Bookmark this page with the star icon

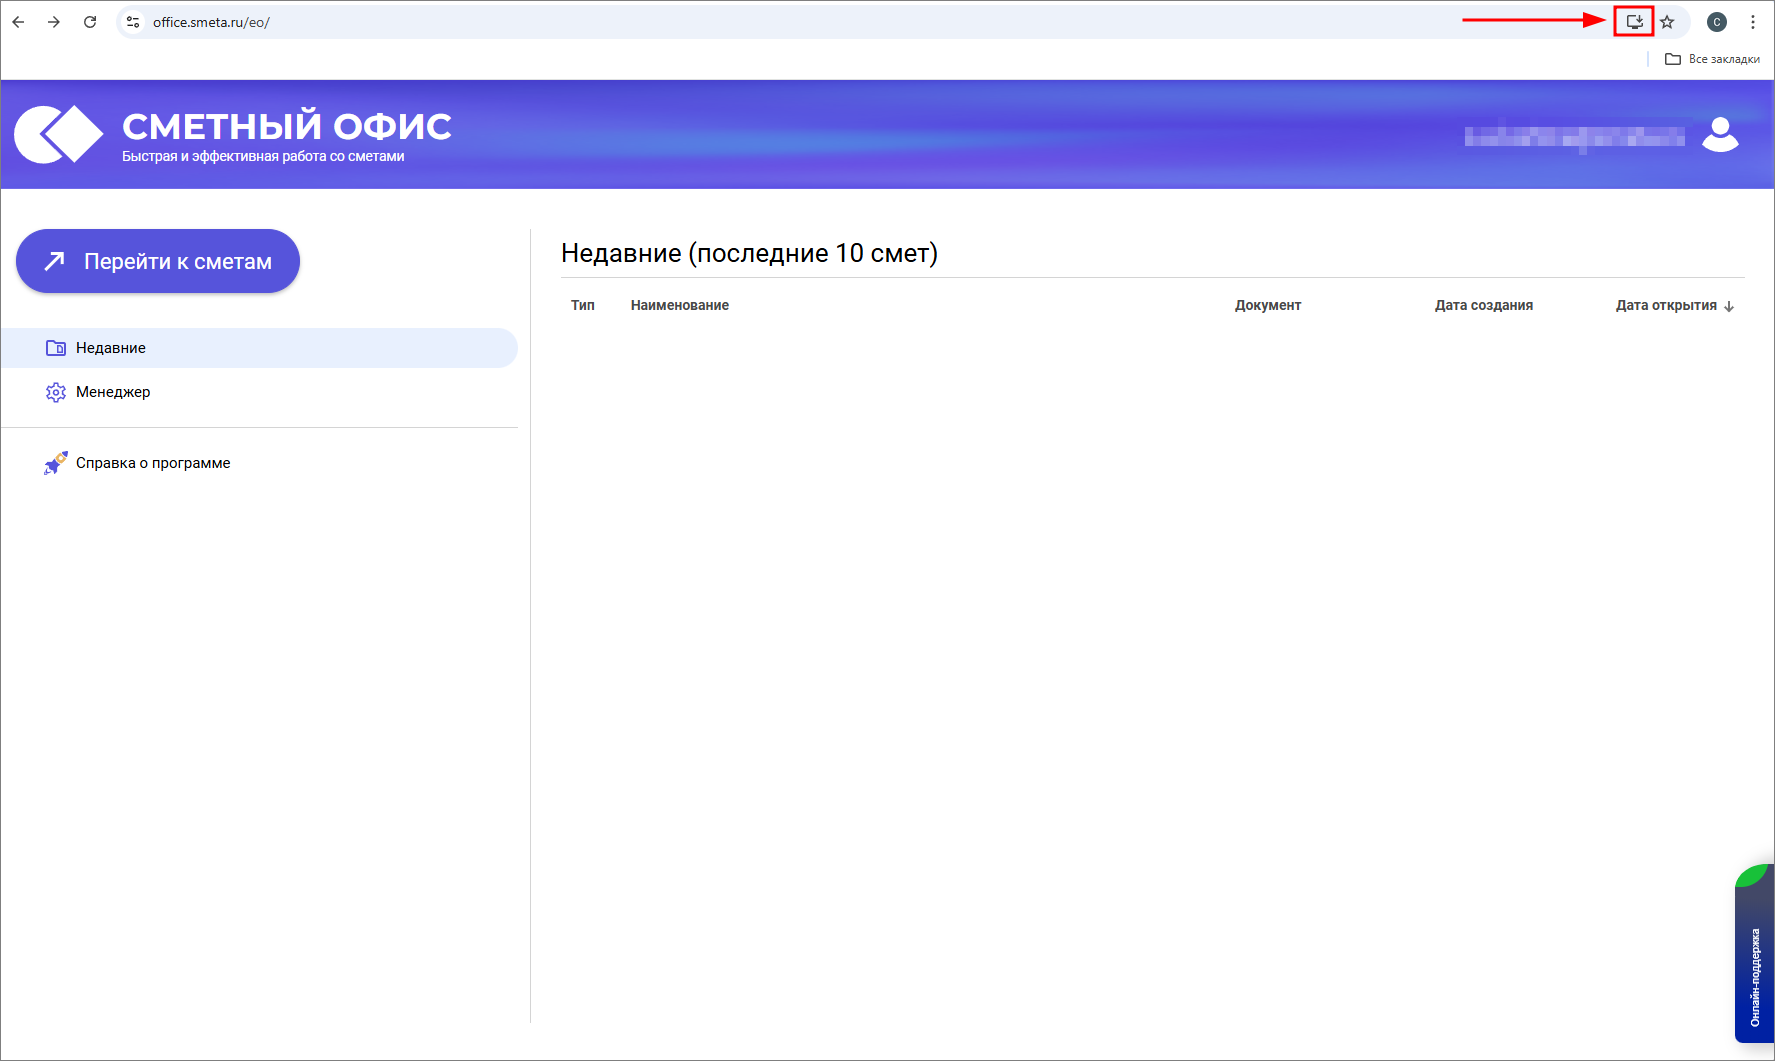point(1667,22)
